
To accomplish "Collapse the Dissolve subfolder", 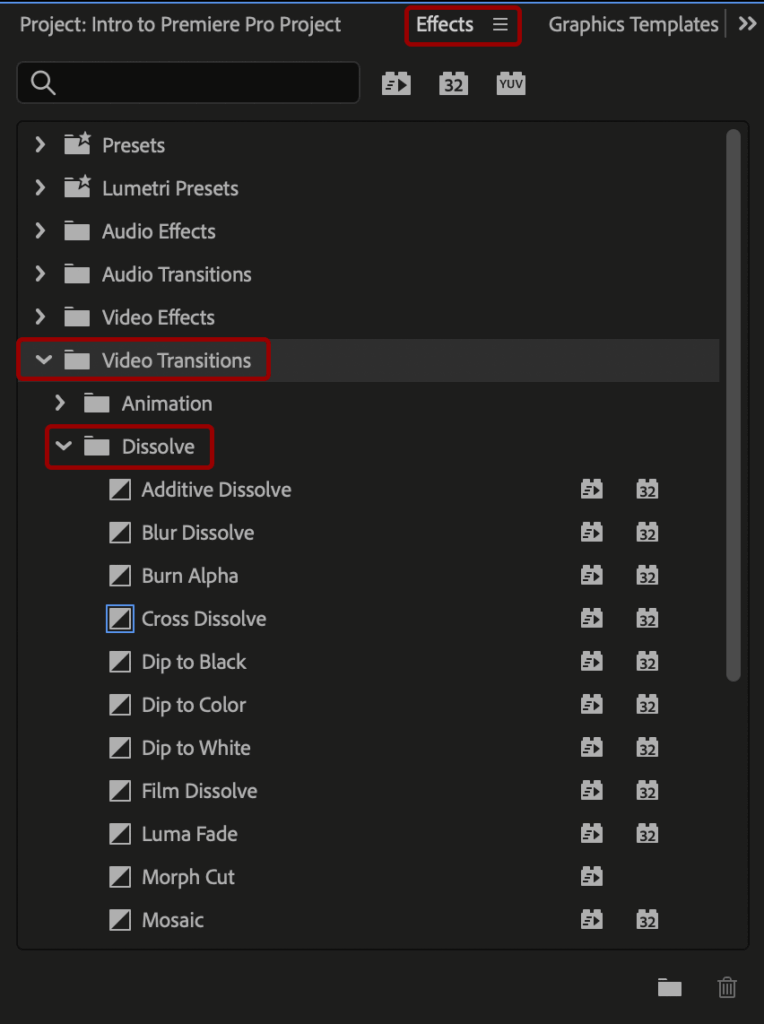I will pos(63,446).
